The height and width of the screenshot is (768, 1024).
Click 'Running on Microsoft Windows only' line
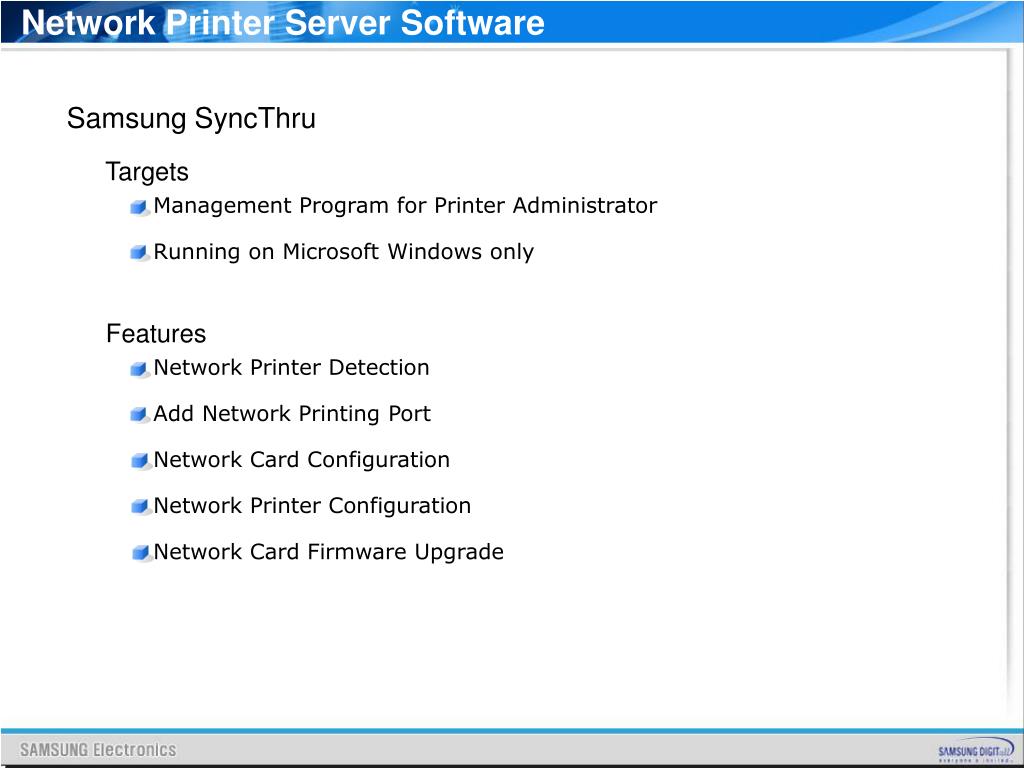pyautogui.click(x=344, y=252)
